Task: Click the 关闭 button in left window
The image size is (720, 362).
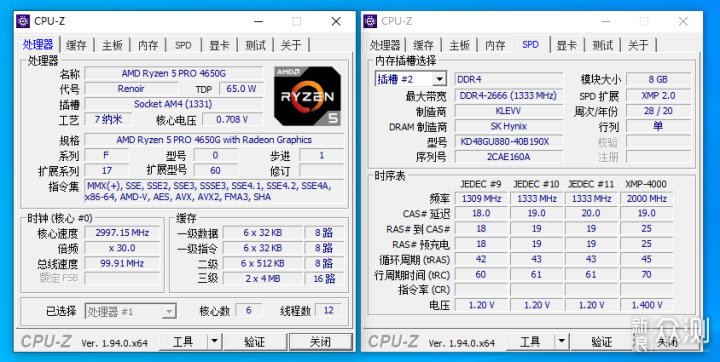Action: click(320, 342)
